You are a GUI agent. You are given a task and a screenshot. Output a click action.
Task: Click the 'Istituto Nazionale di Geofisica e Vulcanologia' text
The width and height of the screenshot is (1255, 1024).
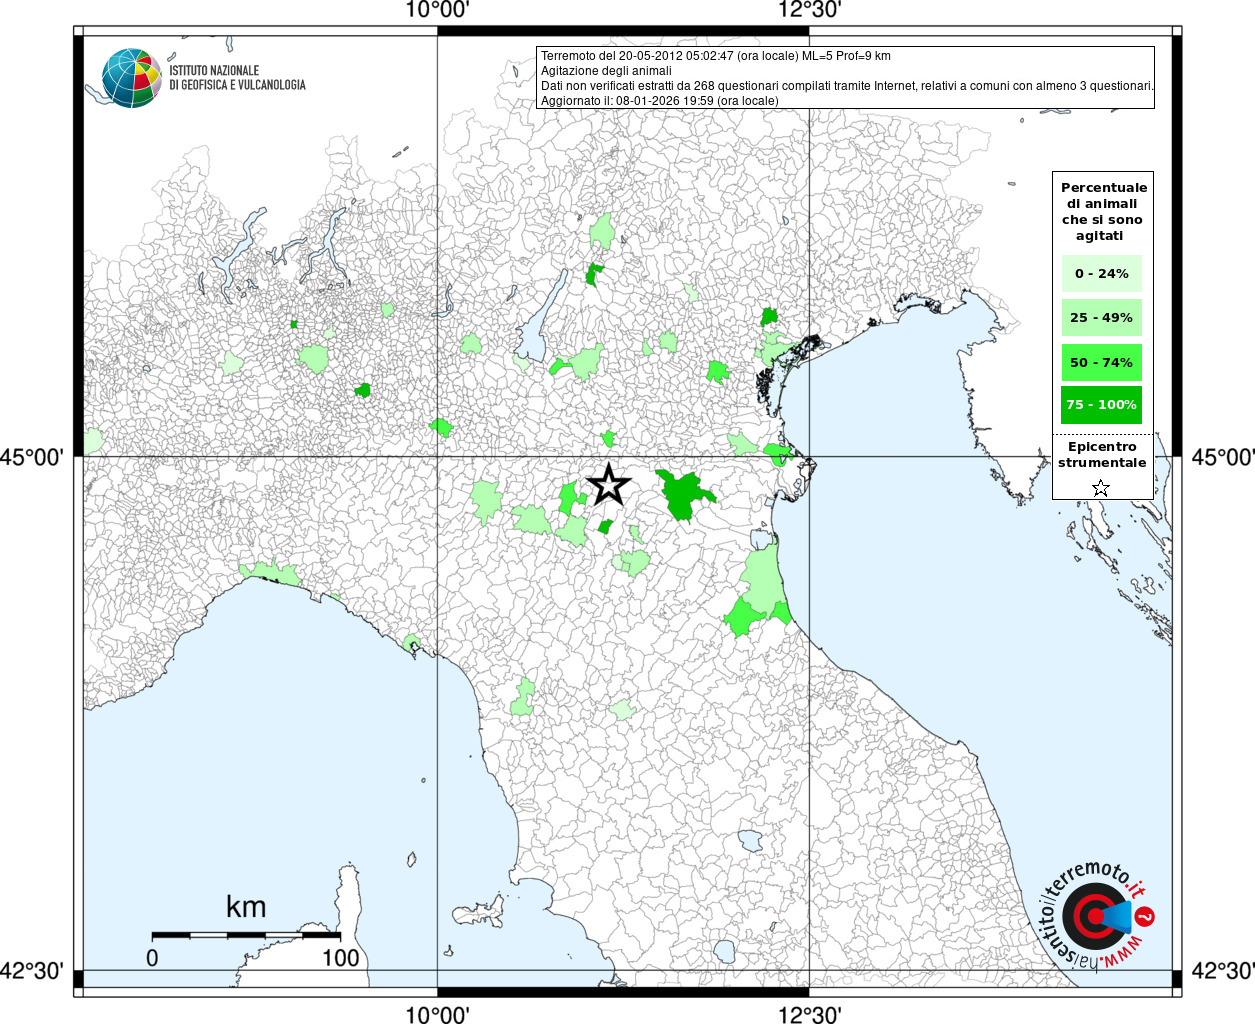[237, 78]
